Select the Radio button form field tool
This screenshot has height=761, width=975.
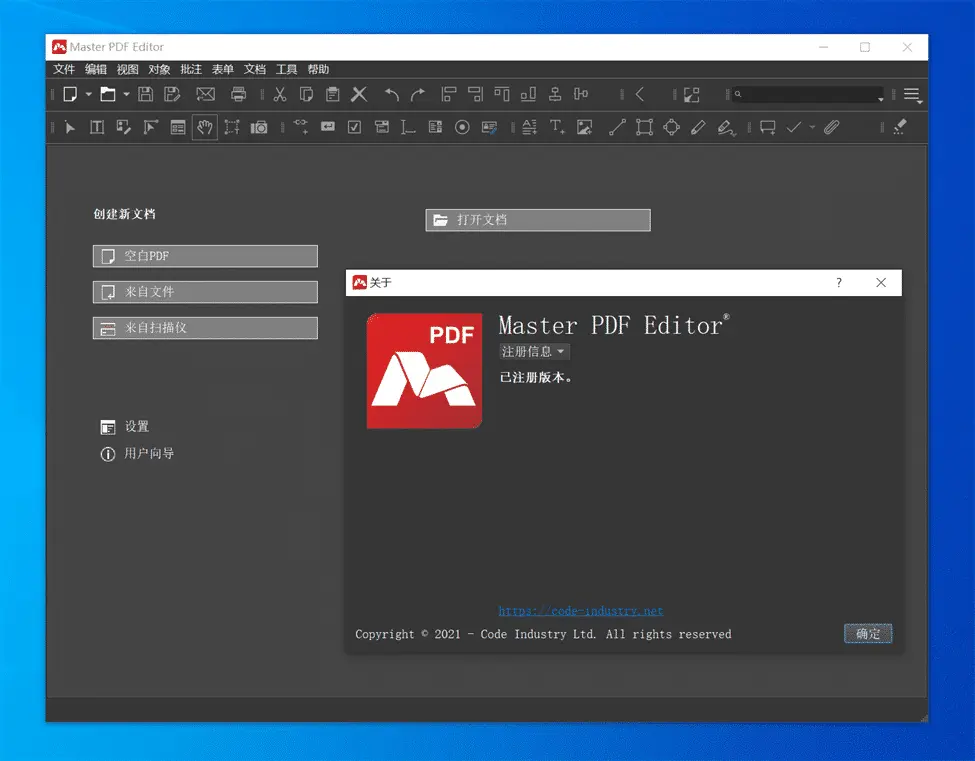tap(462, 127)
